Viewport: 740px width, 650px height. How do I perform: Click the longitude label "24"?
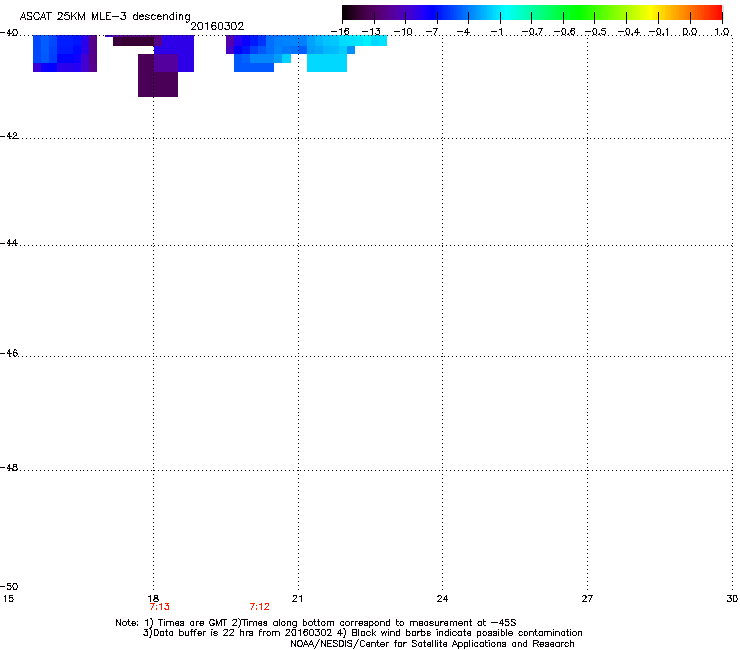click(442, 599)
